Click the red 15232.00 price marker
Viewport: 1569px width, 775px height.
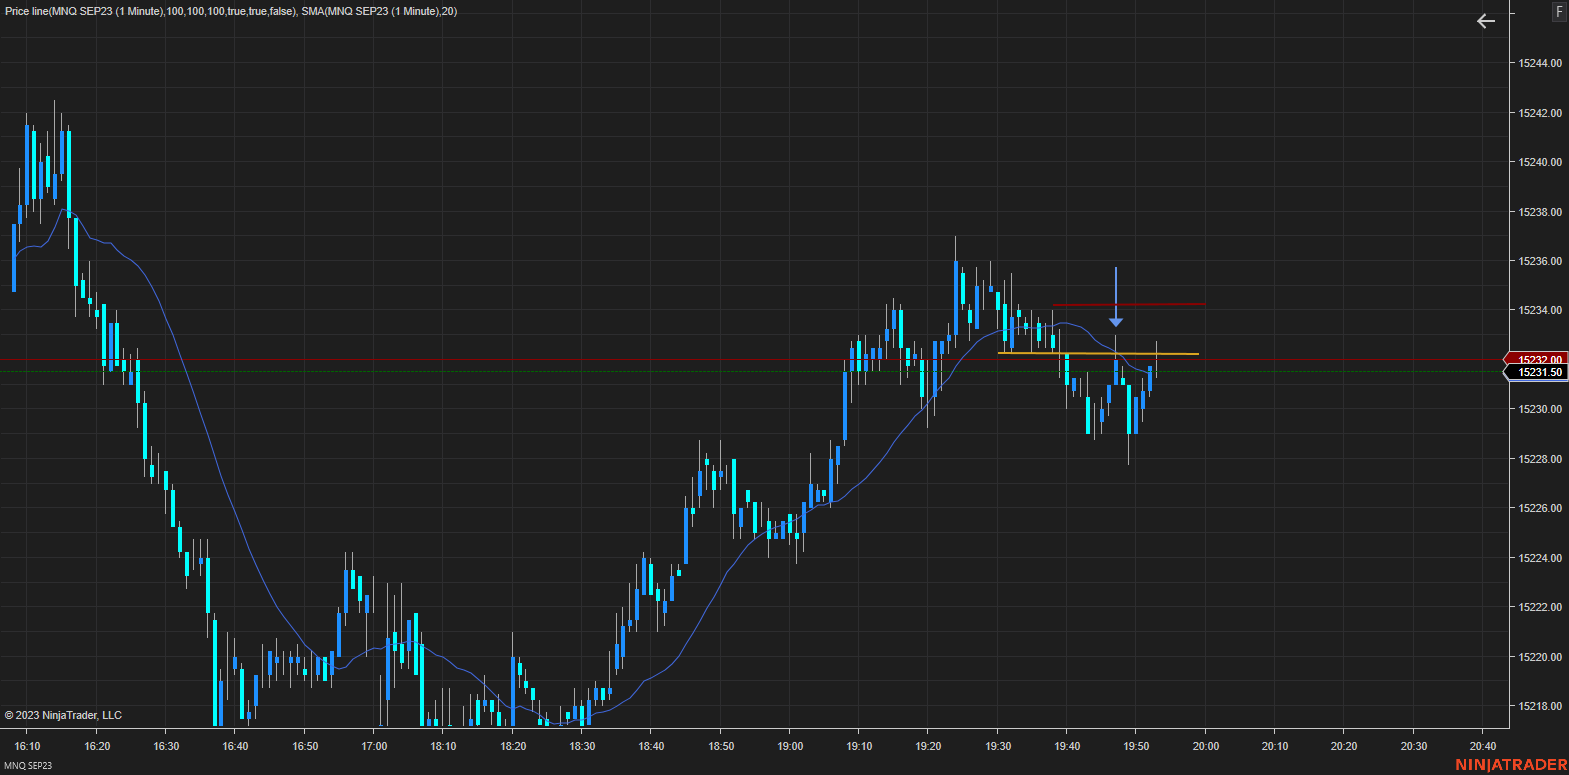pos(1536,360)
